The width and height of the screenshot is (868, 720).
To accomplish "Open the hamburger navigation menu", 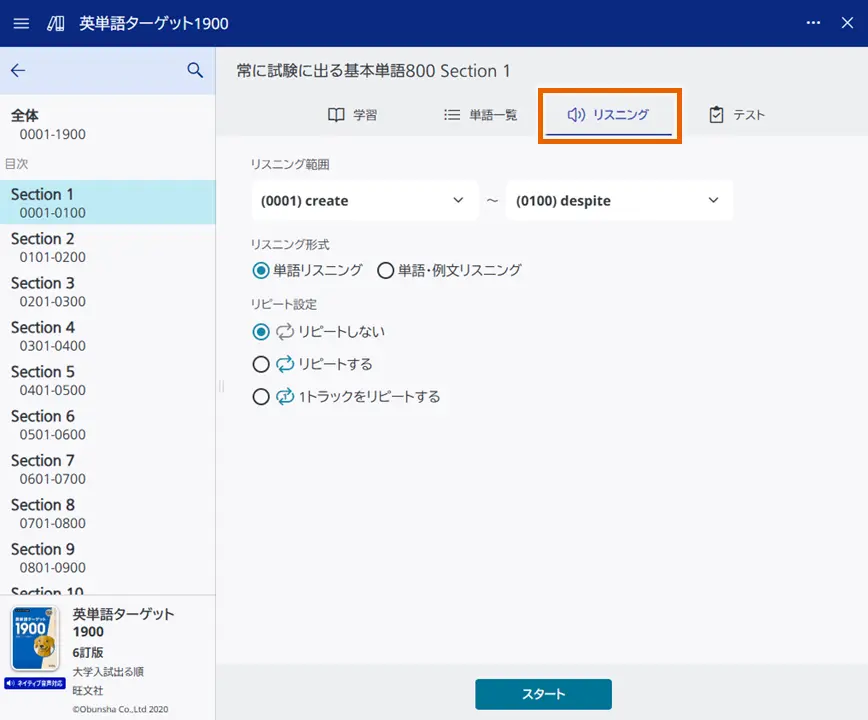I will (21, 23).
